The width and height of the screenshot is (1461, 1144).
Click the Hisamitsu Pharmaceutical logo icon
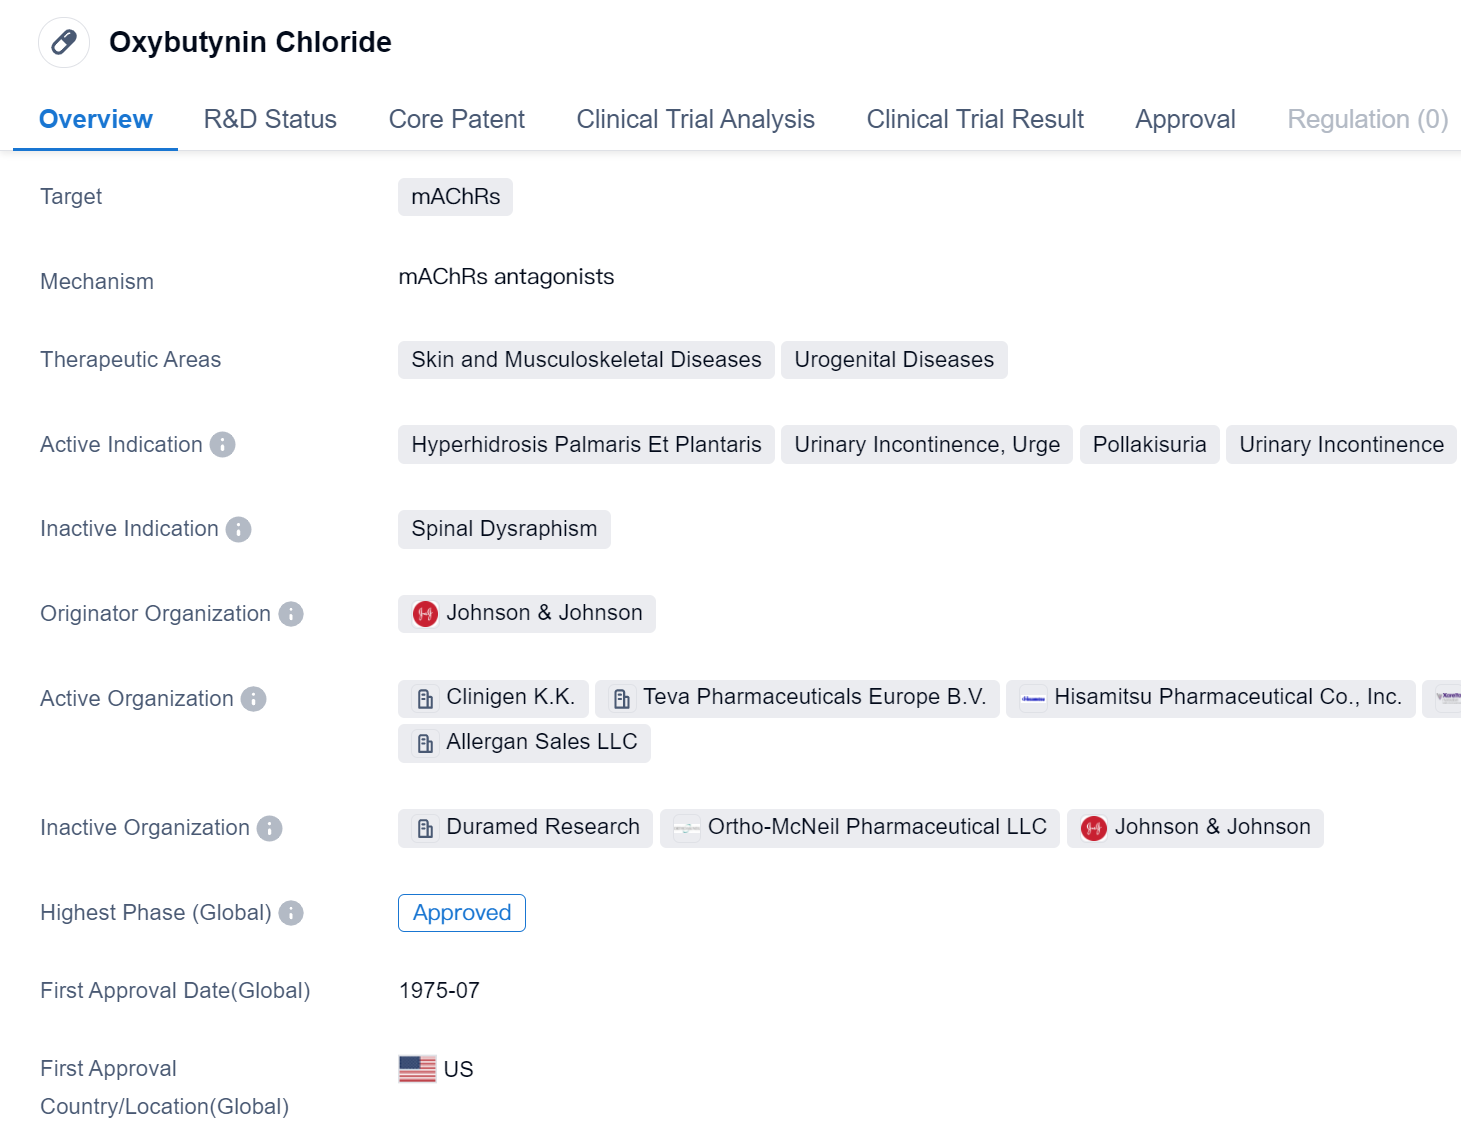[1033, 698]
